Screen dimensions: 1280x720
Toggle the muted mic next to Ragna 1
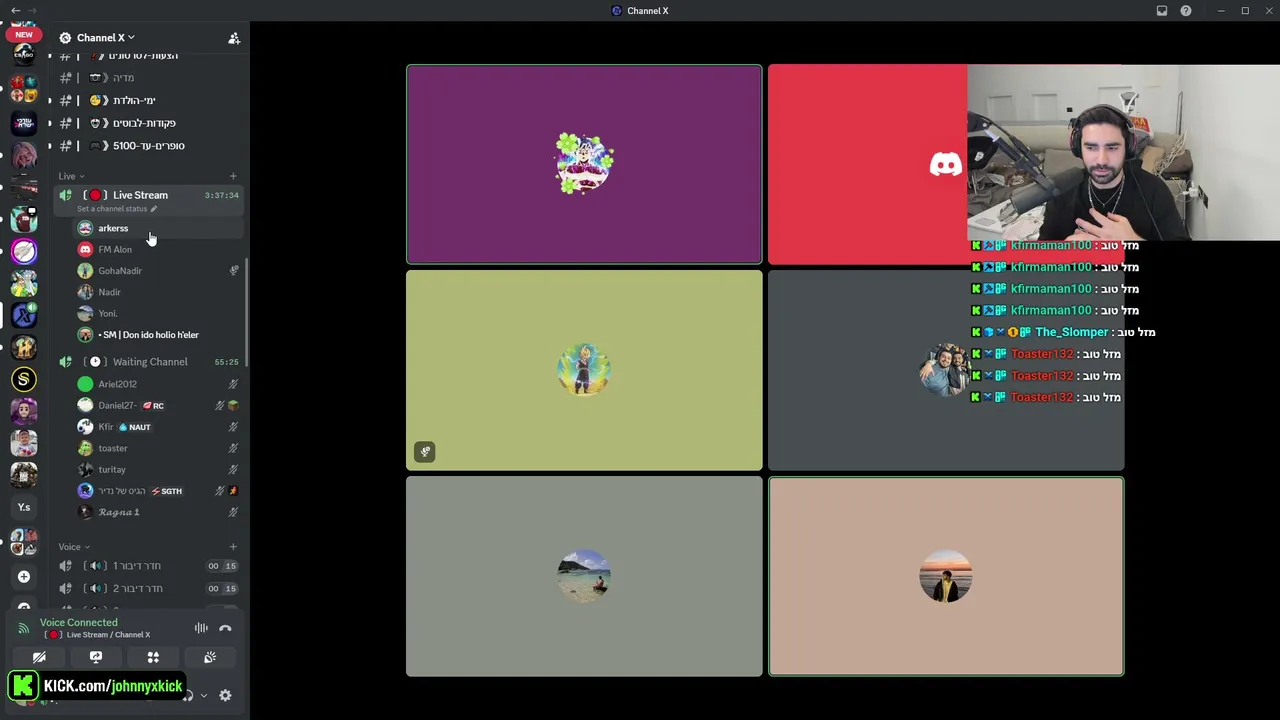[x=233, y=512]
